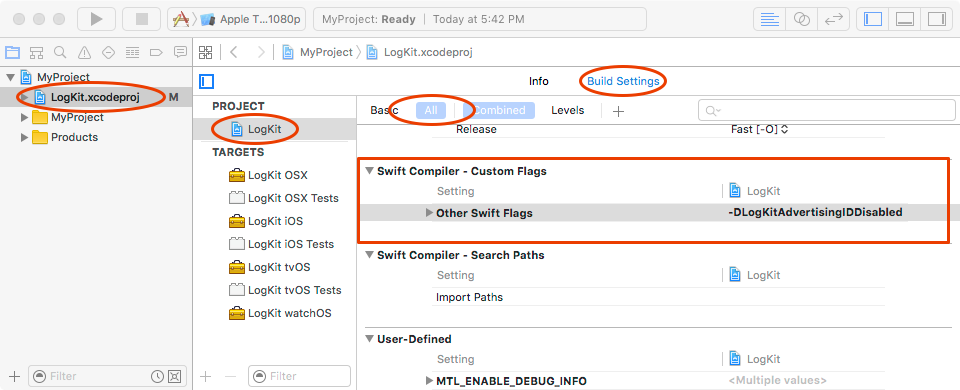Select MyProject in the jump bar
Screen dimensions: 960x390
coord(317,53)
